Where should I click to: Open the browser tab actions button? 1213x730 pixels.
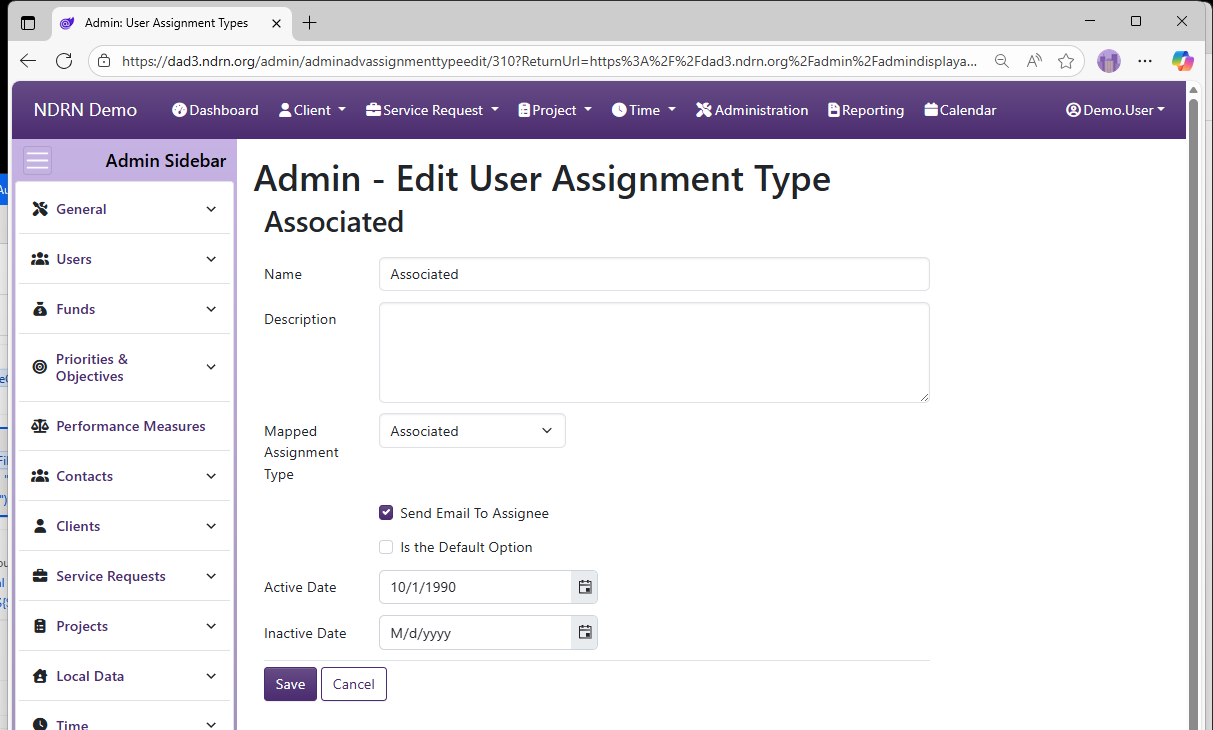coord(27,22)
